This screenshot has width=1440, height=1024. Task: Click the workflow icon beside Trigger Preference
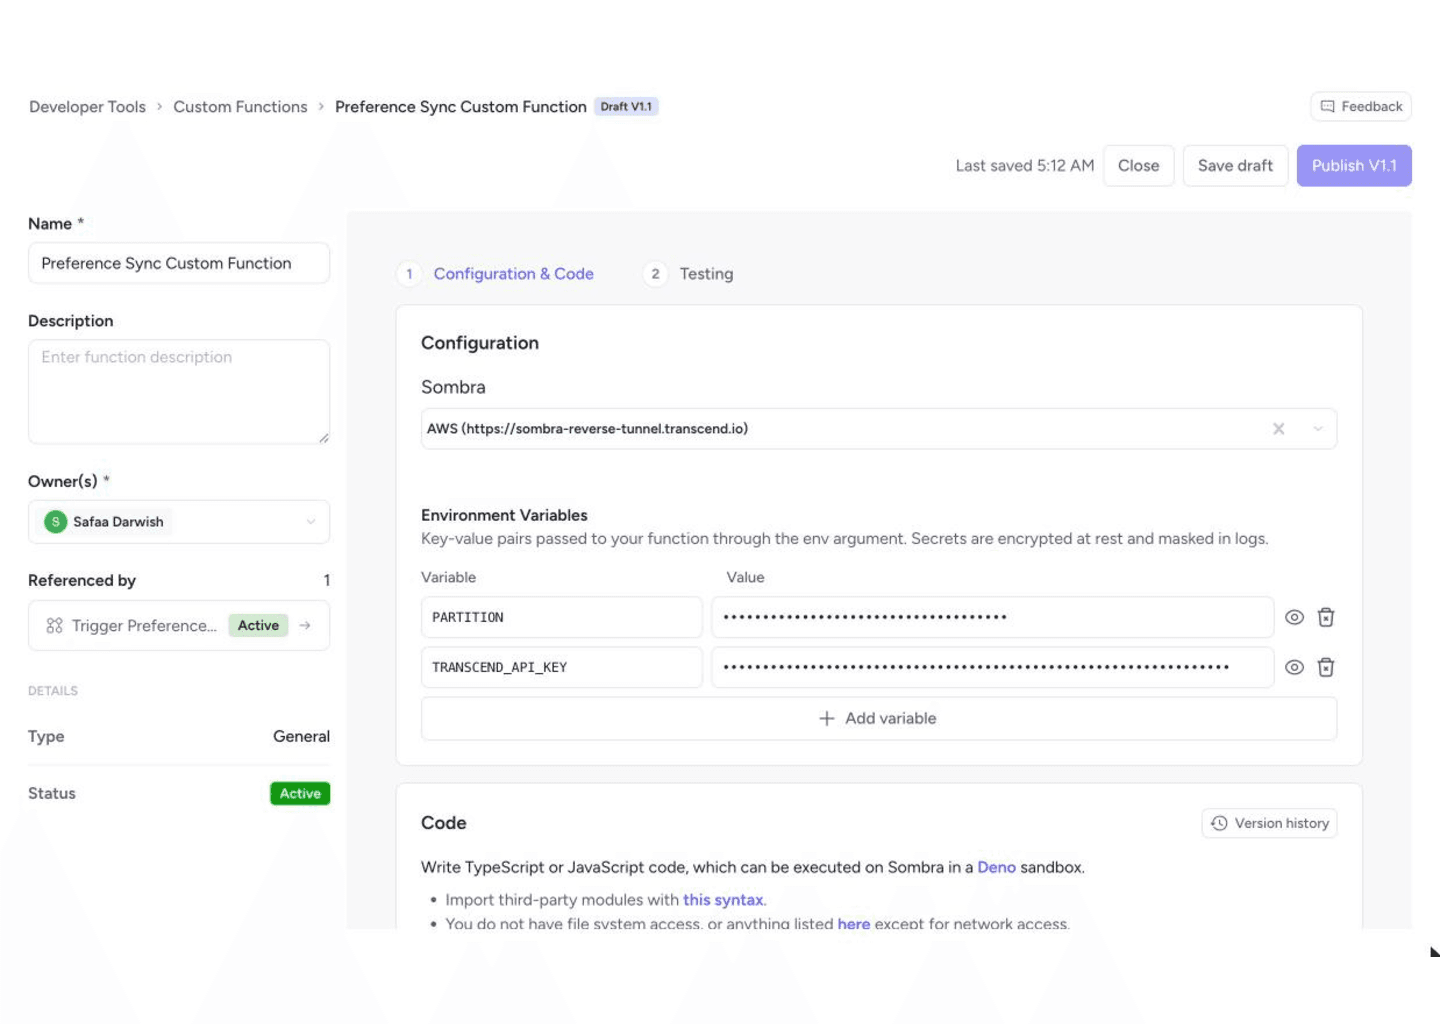(54, 625)
